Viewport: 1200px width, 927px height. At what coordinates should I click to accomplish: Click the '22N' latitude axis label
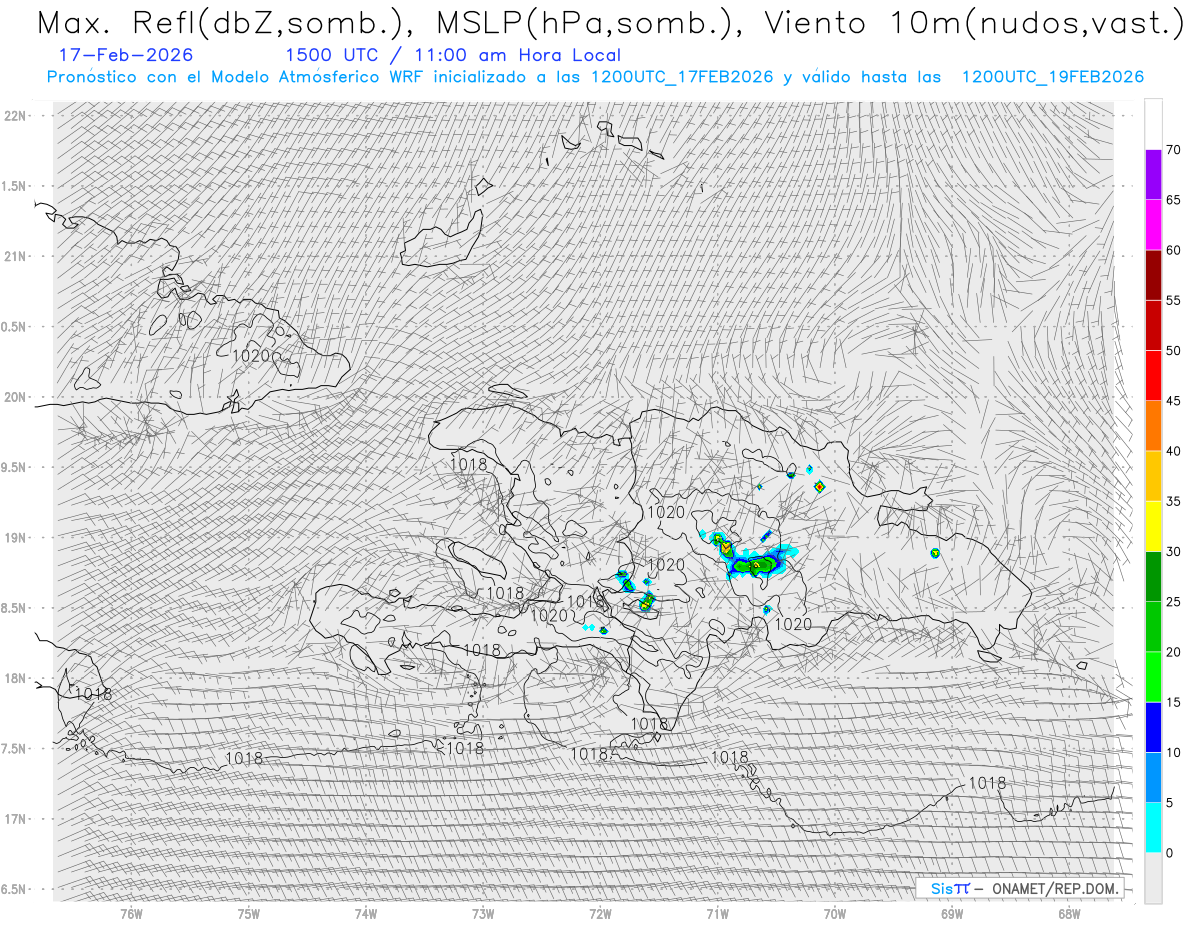pos(16,116)
